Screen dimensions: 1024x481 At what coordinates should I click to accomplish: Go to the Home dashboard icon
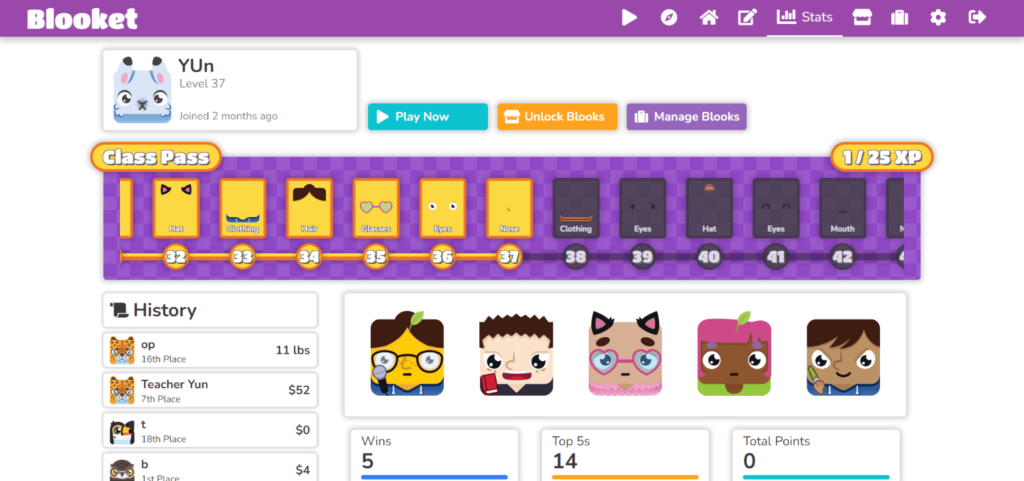[x=709, y=18]
